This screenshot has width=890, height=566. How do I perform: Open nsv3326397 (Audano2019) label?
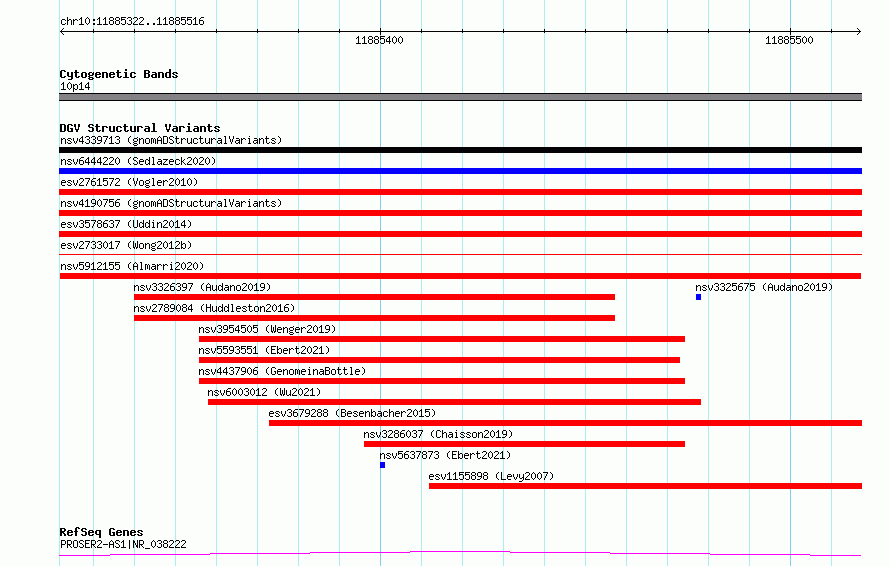point(202,287)
